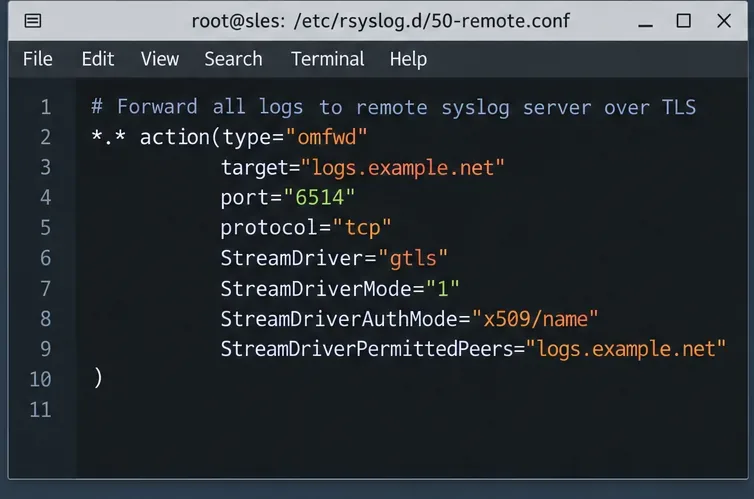
Task: Click the StreamDriver value "gtls"
Action: click(413, 258)
